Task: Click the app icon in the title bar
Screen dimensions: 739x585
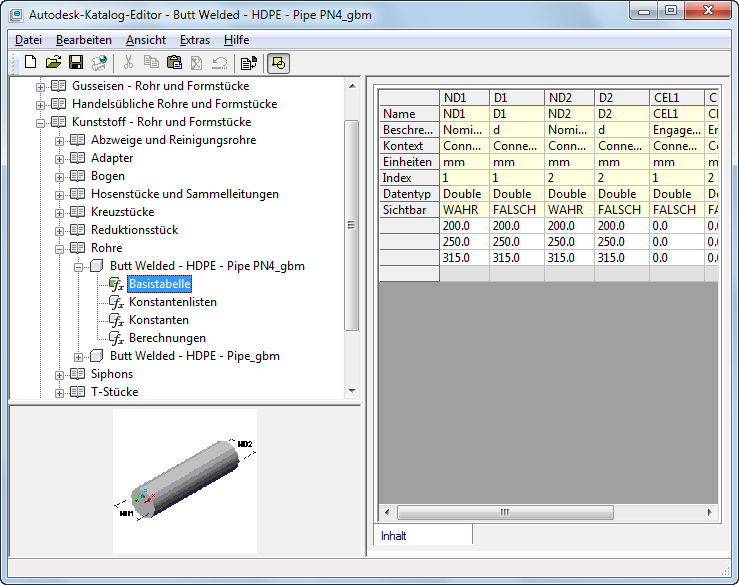Action: point(16,15)
